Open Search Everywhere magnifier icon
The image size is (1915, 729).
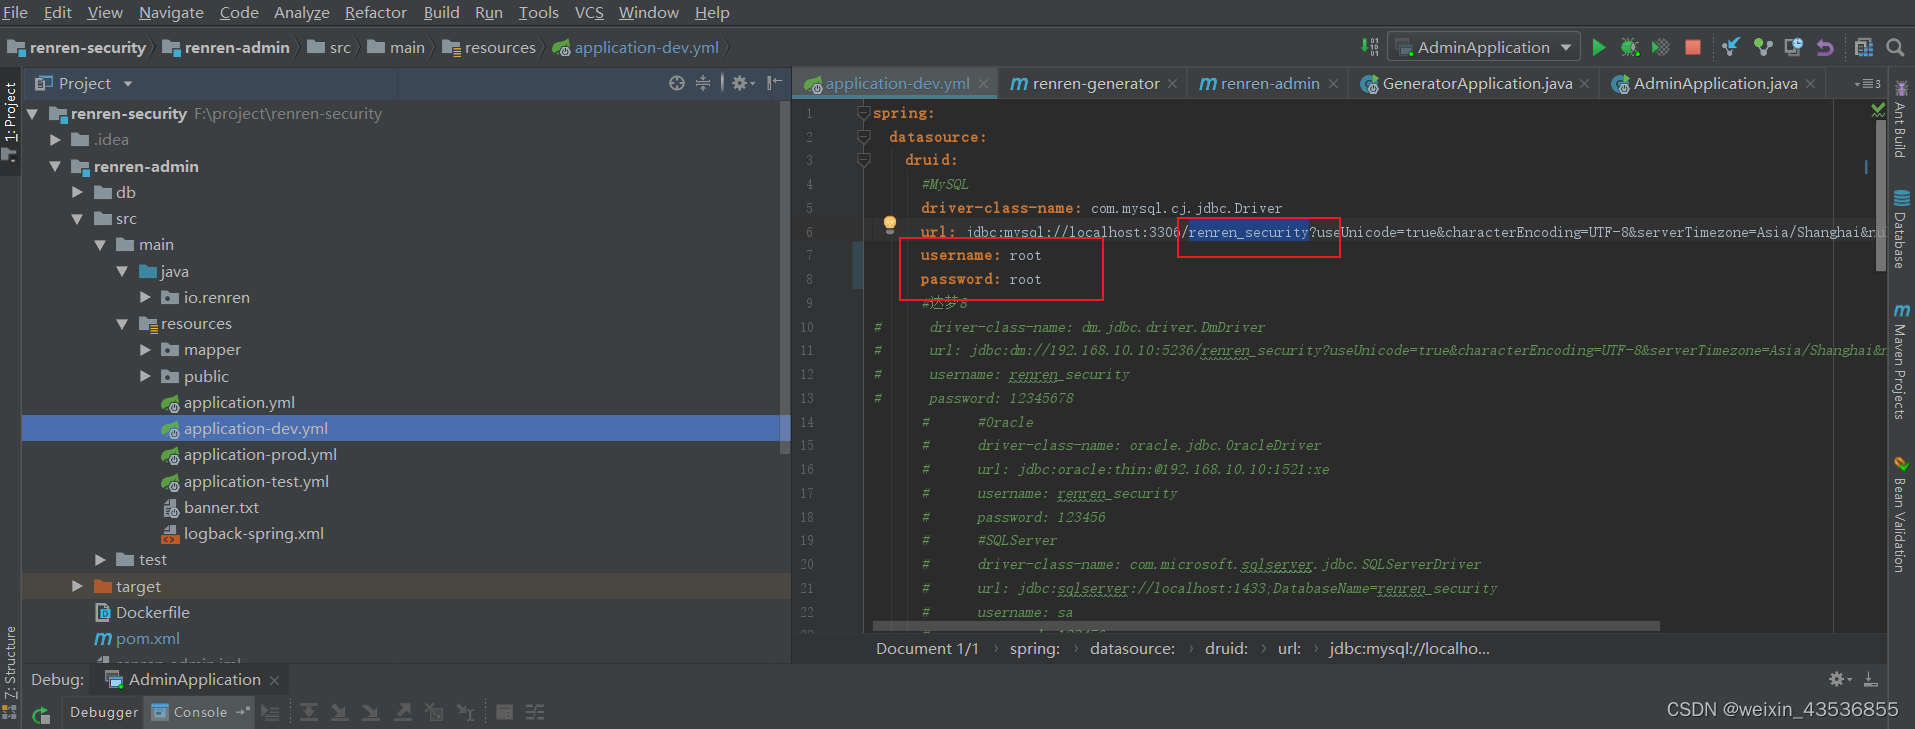(1895, 47)
